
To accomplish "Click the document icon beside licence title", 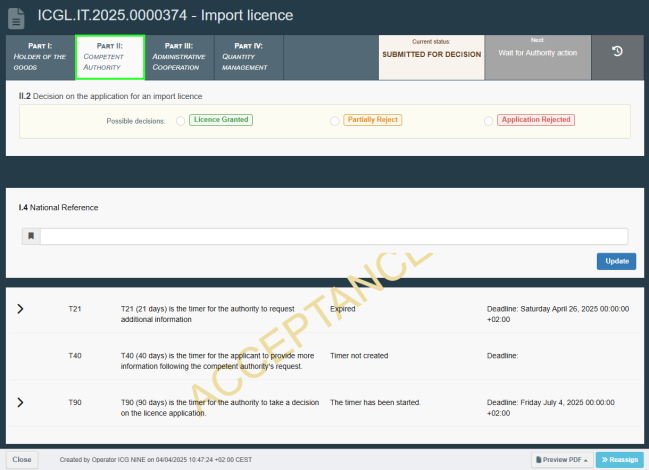I will (x=16, y=16).
